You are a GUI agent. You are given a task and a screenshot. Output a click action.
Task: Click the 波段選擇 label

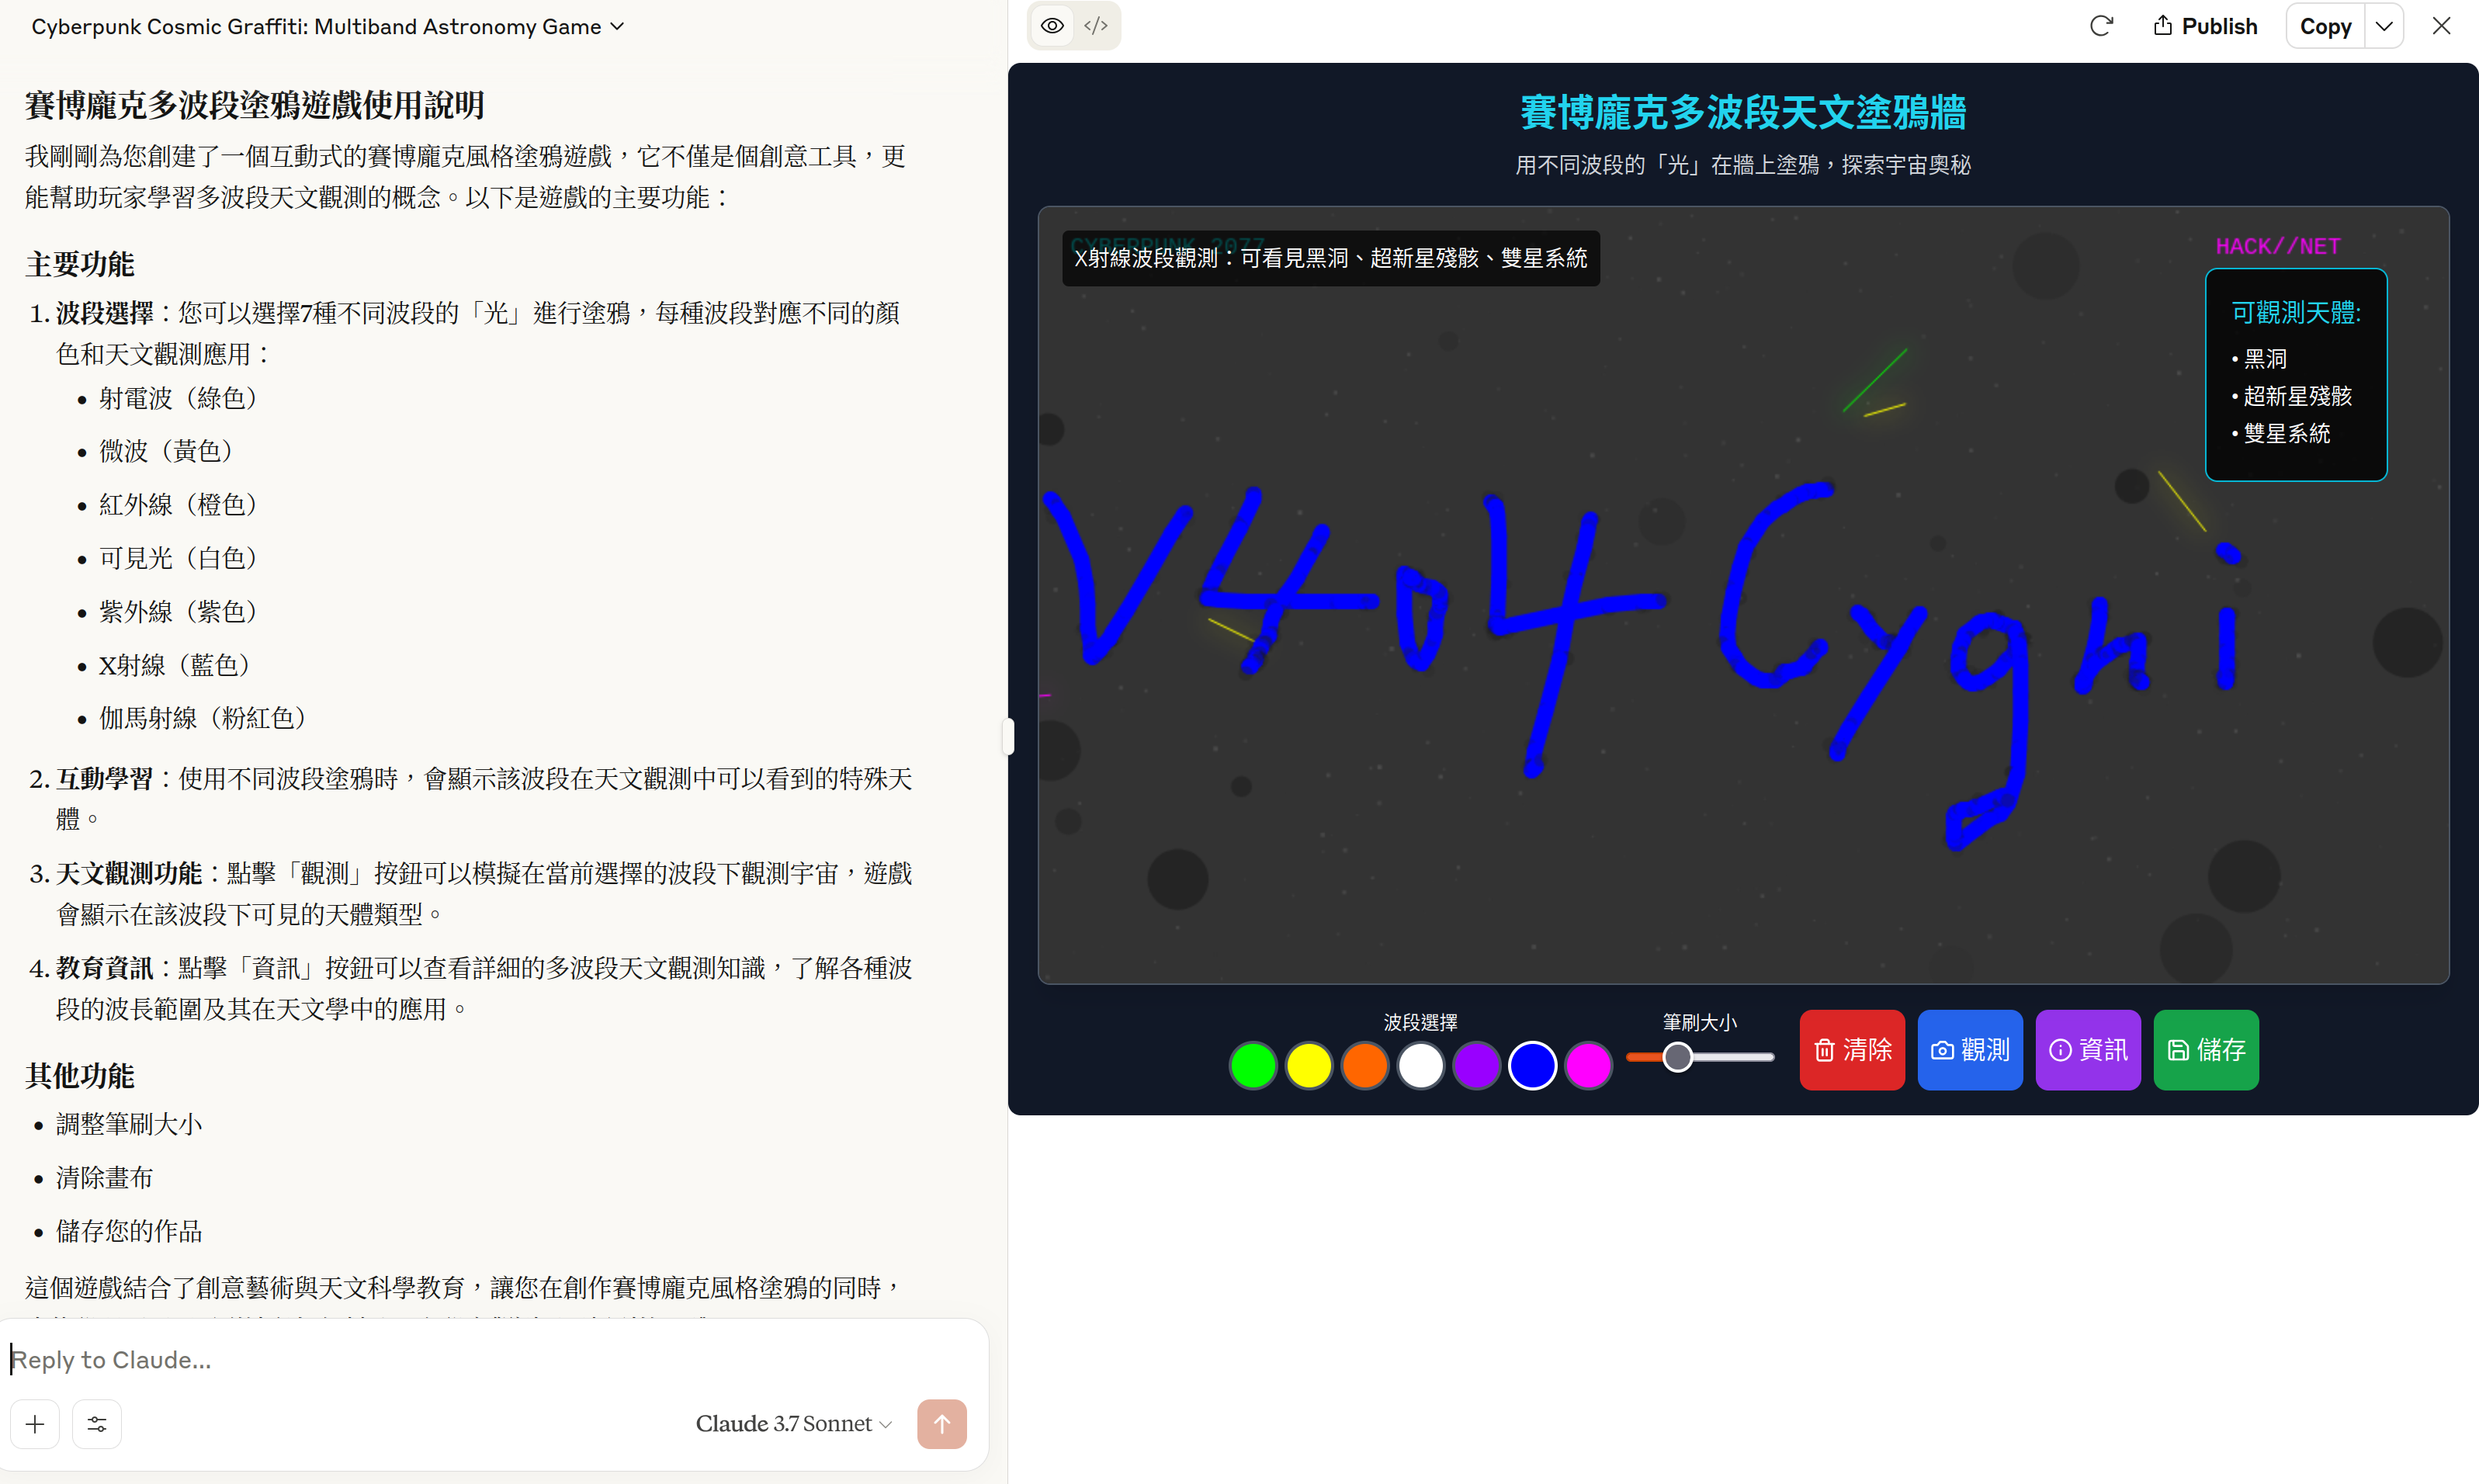click(x=1421, y=1022)
